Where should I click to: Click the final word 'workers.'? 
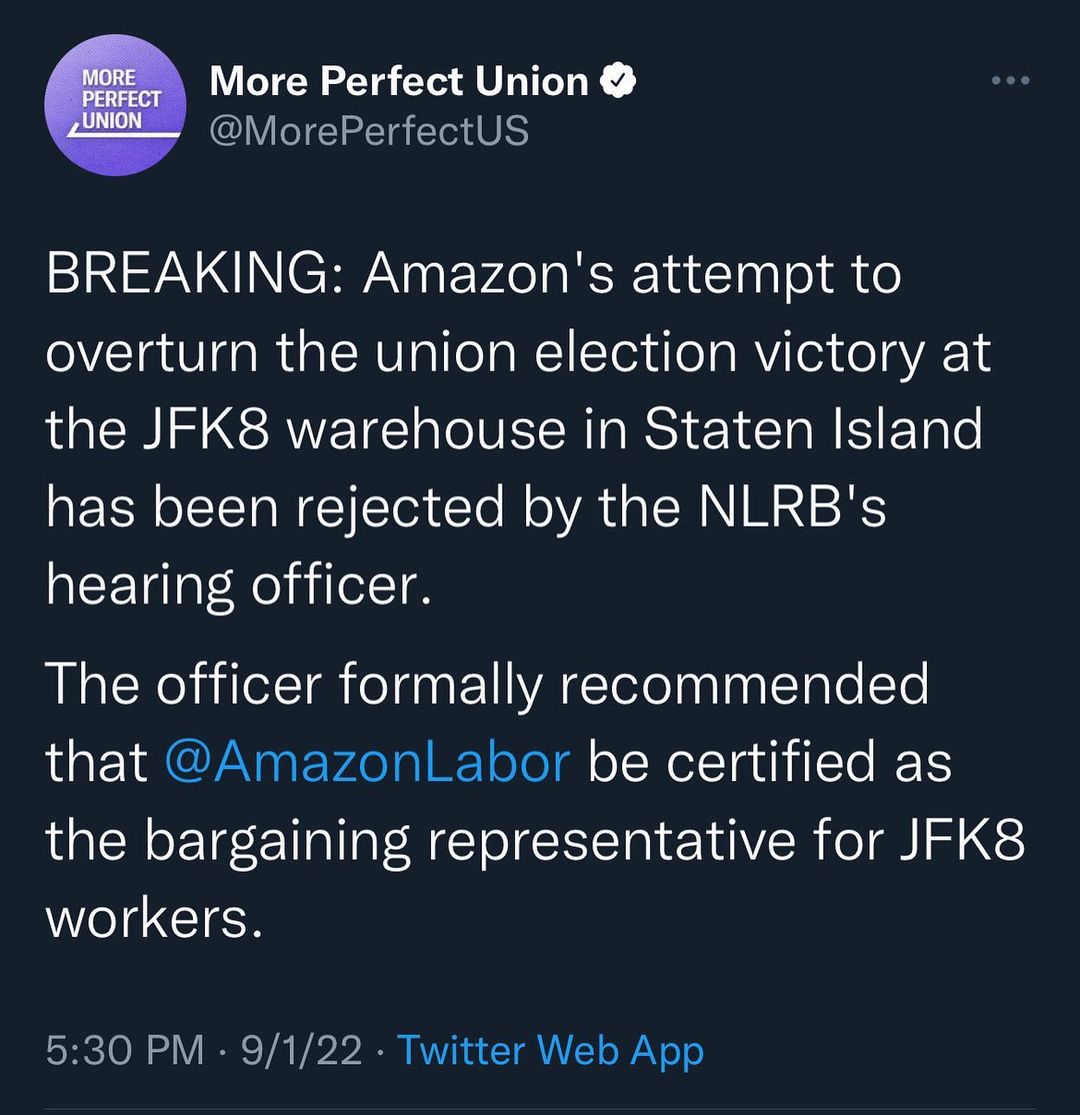(x=155, y=918)
